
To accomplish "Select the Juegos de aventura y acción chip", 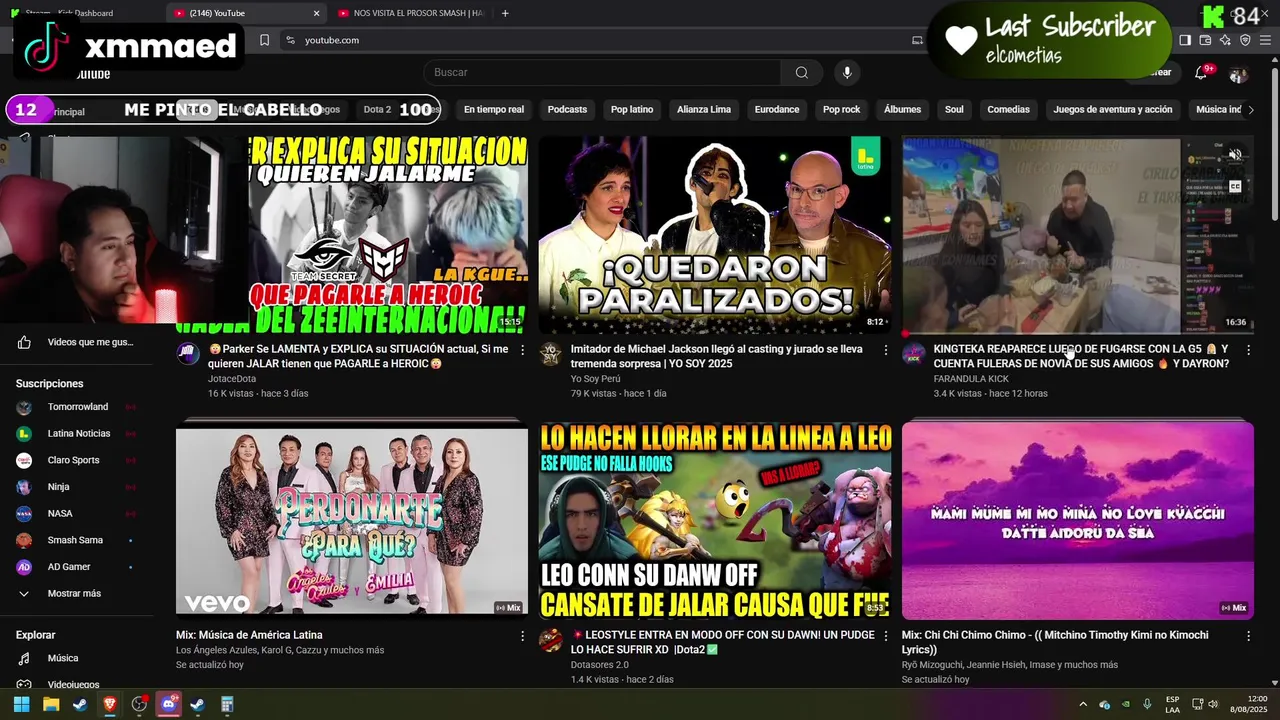I will point(1113,109).
